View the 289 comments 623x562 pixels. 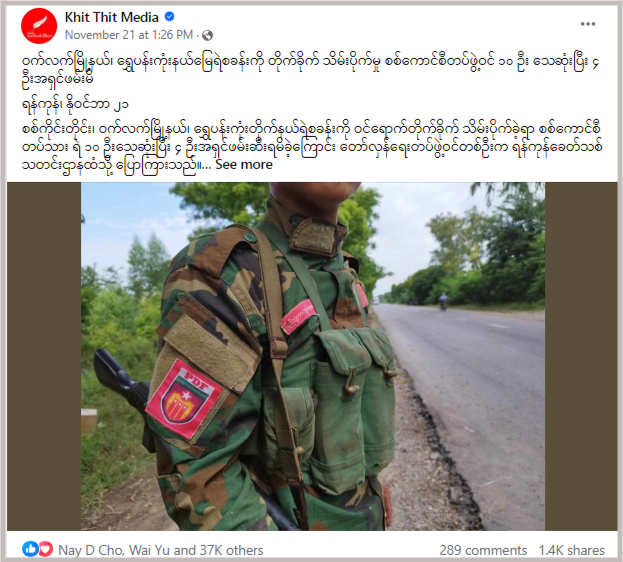483,550
